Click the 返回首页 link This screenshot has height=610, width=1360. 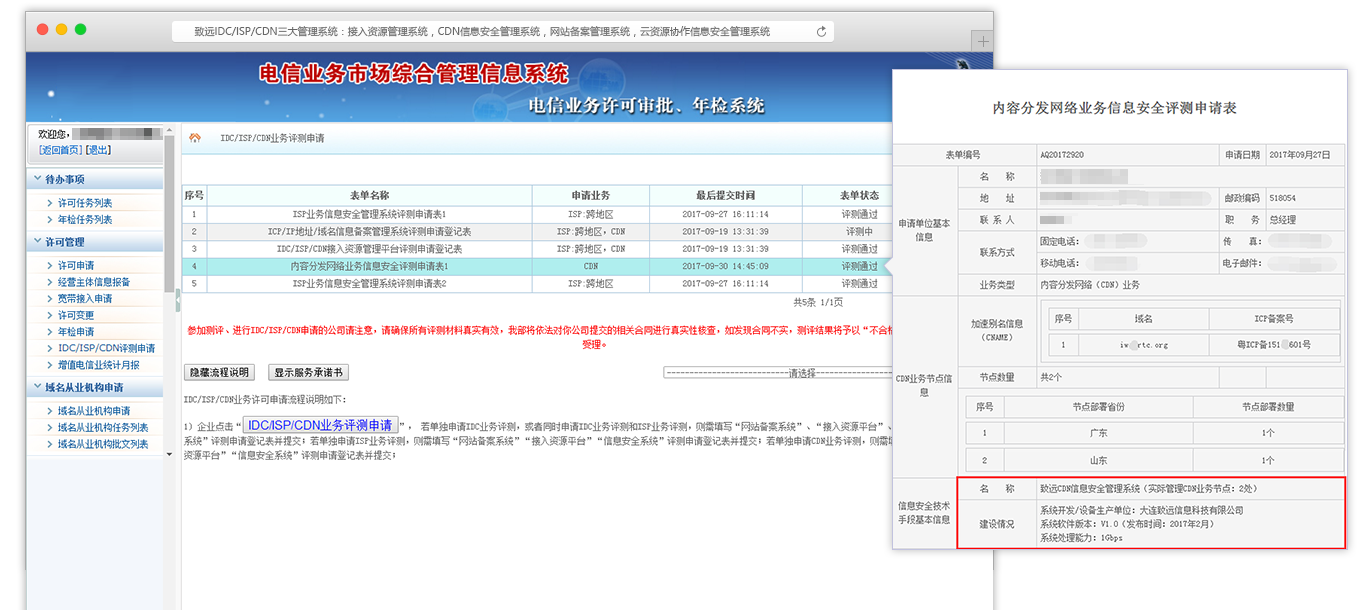coord(60,150)
